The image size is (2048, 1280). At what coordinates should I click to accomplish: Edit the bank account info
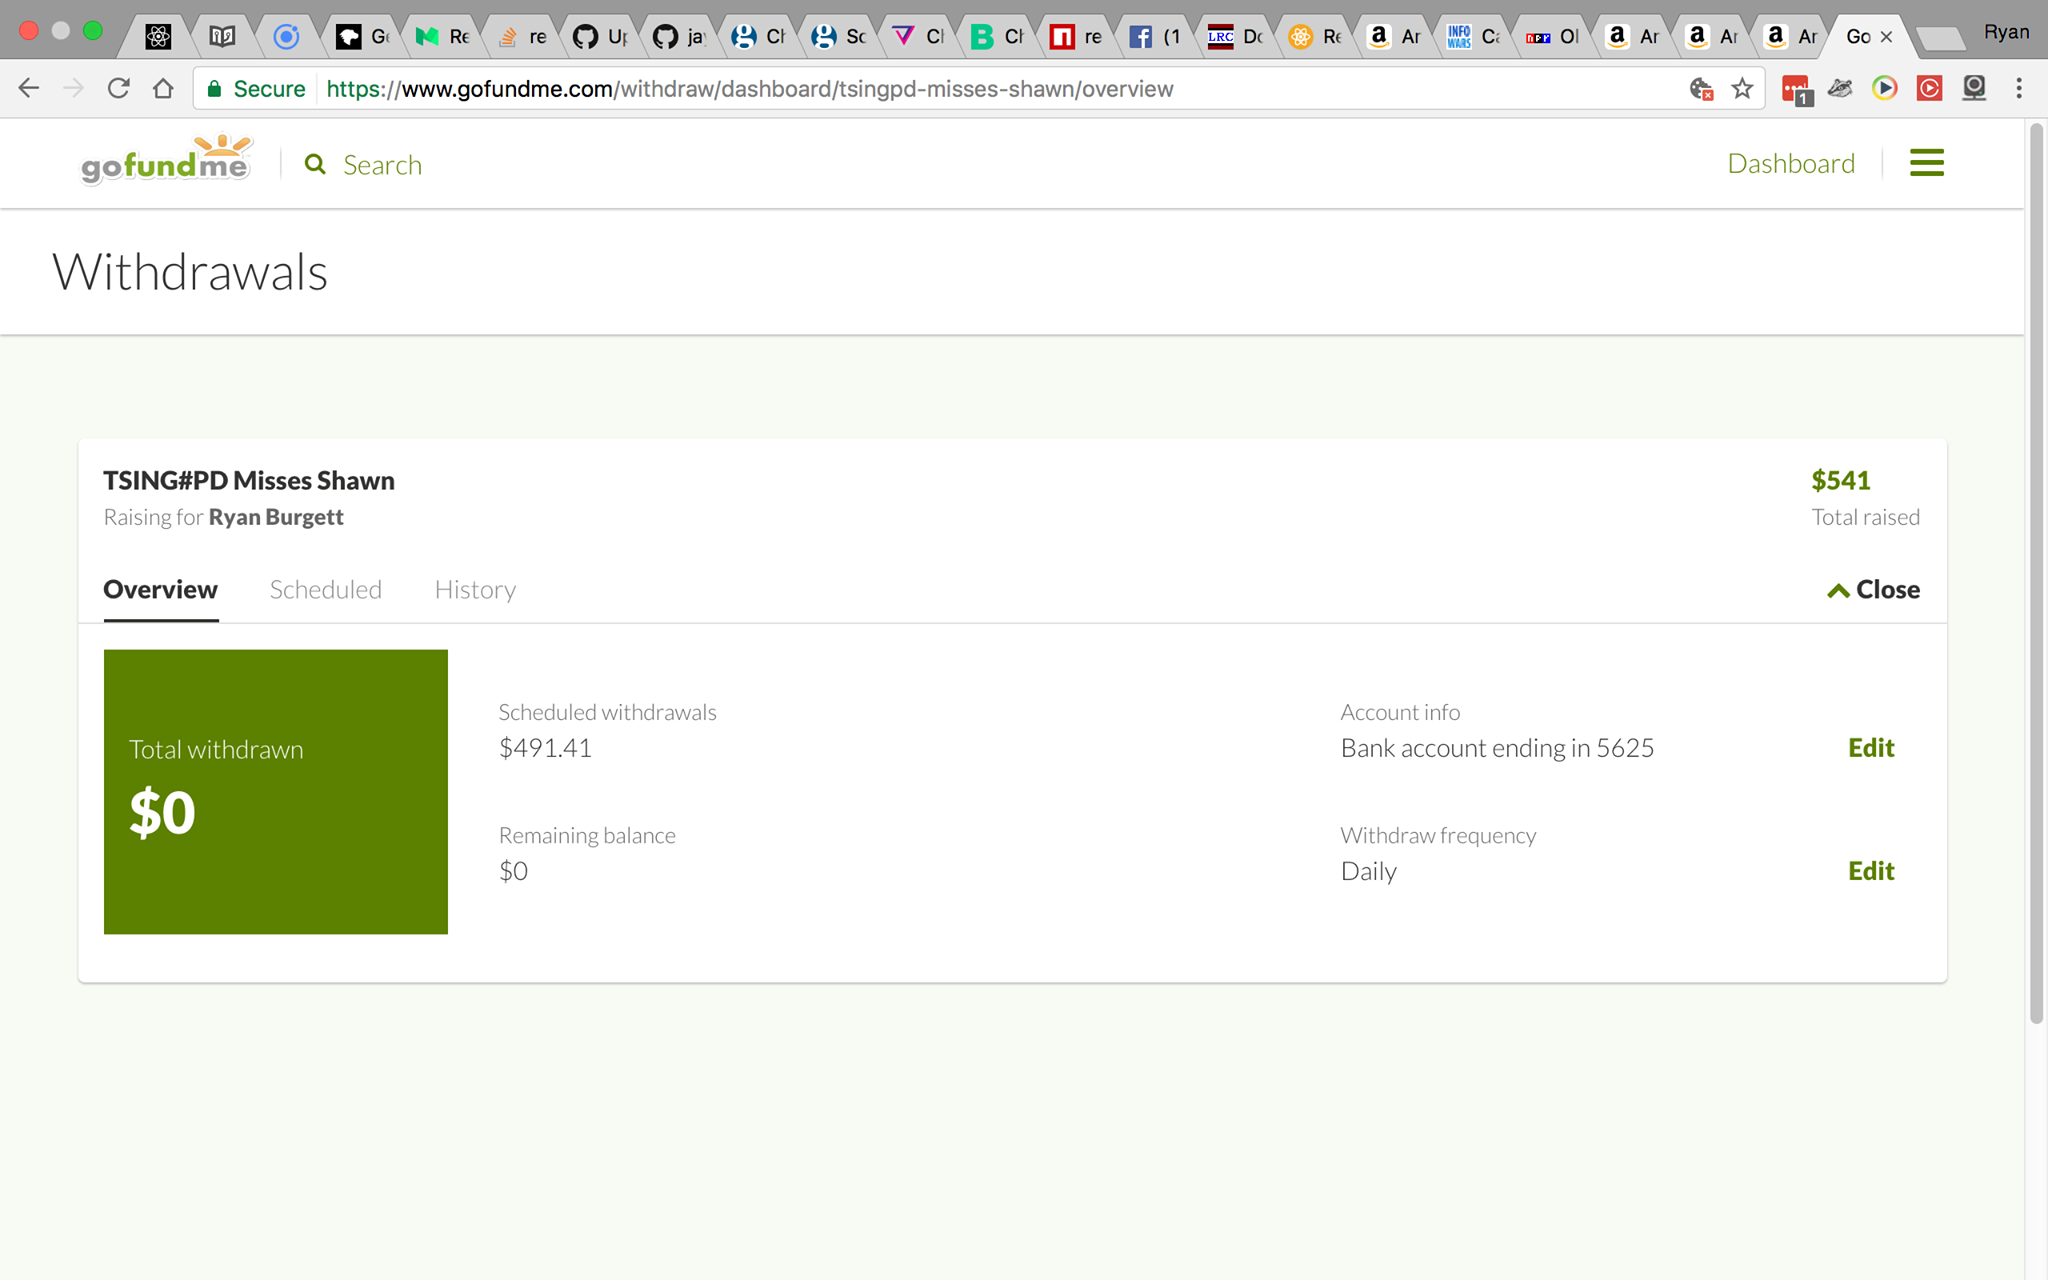tap(1870, 748)
